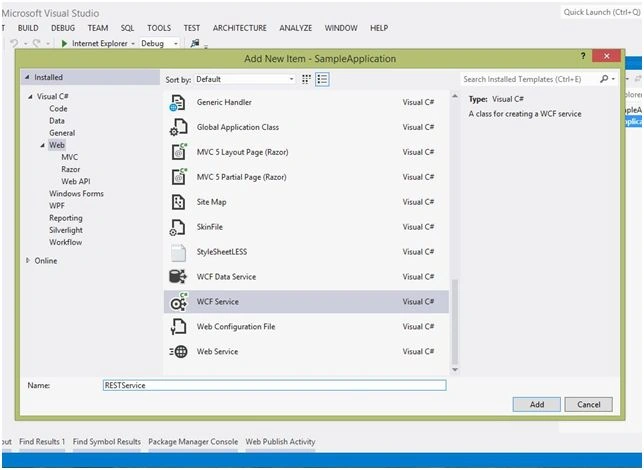The image size is (644, 470).
Task: Switch to Find Results 1 tab
Action: point(42,442)
